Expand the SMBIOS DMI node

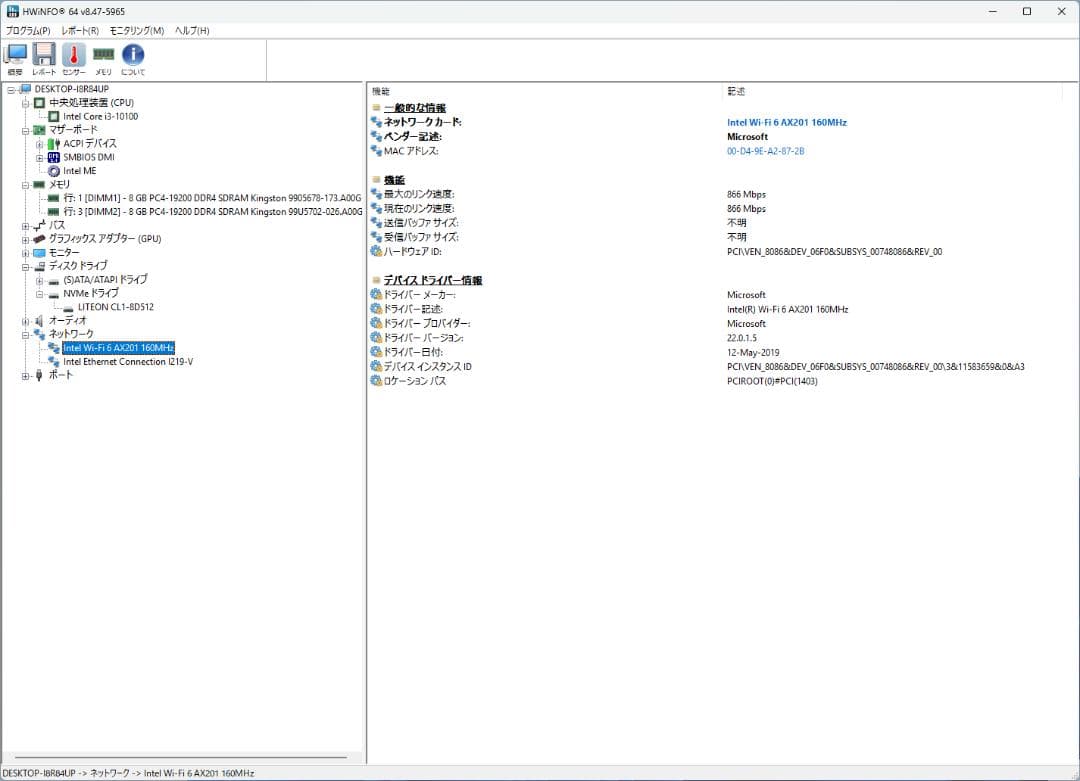click(40, 158)
